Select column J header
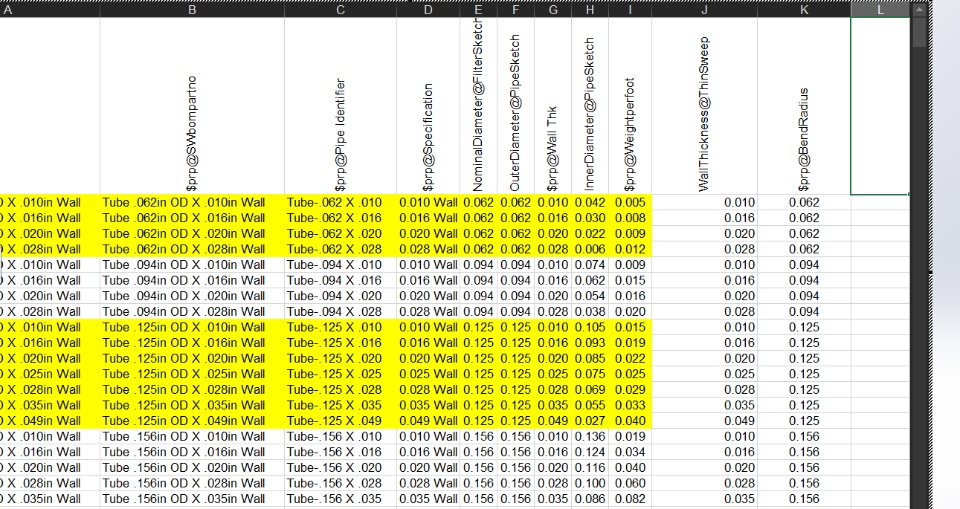This screenshot has width=960, height=509. (705, 9)
